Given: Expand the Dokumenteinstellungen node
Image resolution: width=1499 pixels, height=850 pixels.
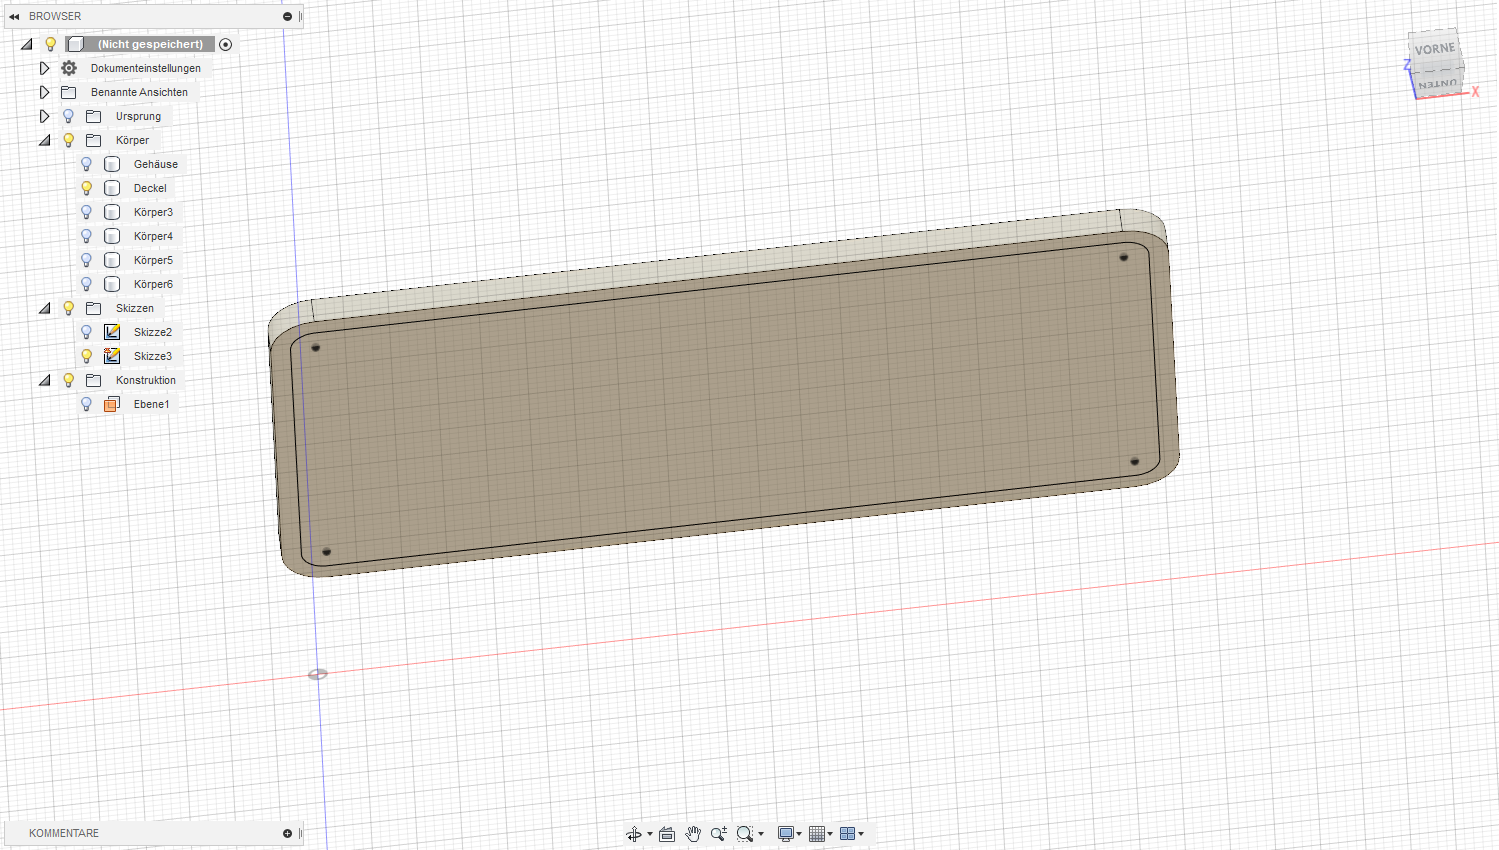Looking at the screenshot, I should pyautogui.click(x=44, y=68).
